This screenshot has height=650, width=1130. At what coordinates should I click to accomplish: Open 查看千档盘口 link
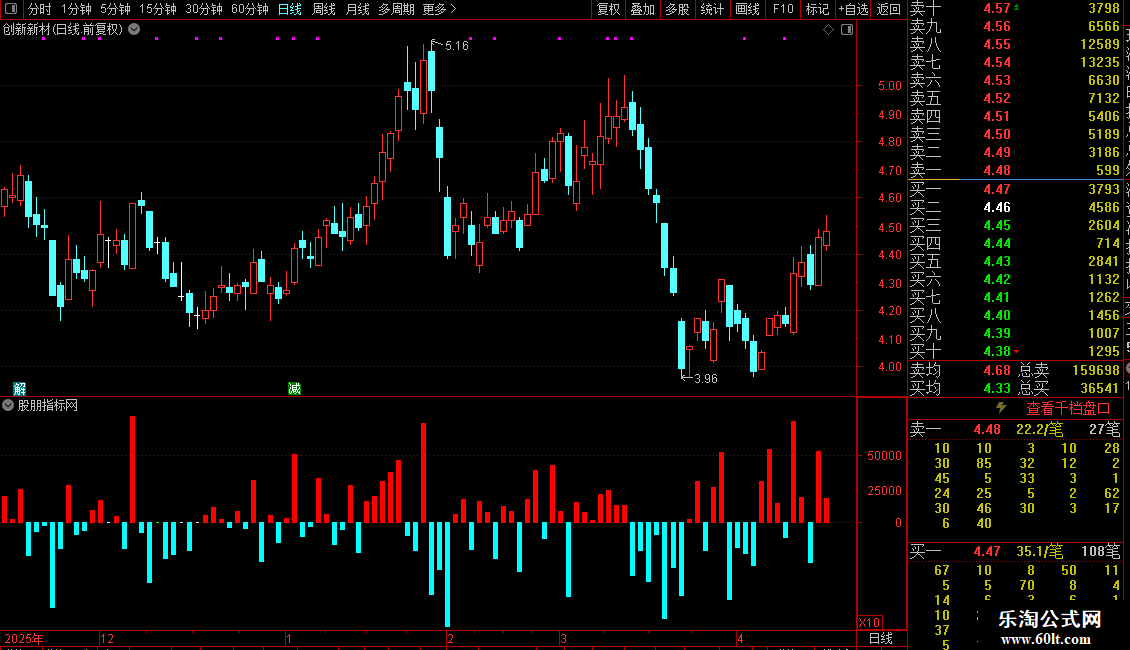tap(1068, 409)
